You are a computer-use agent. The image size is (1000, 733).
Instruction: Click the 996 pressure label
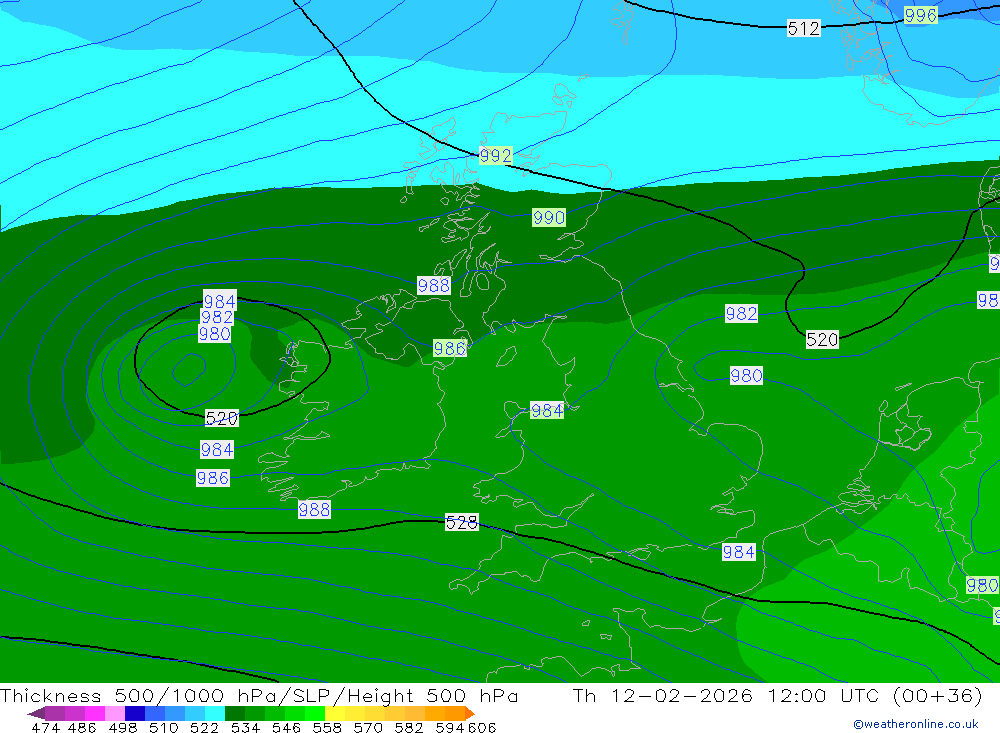(920, 15)
